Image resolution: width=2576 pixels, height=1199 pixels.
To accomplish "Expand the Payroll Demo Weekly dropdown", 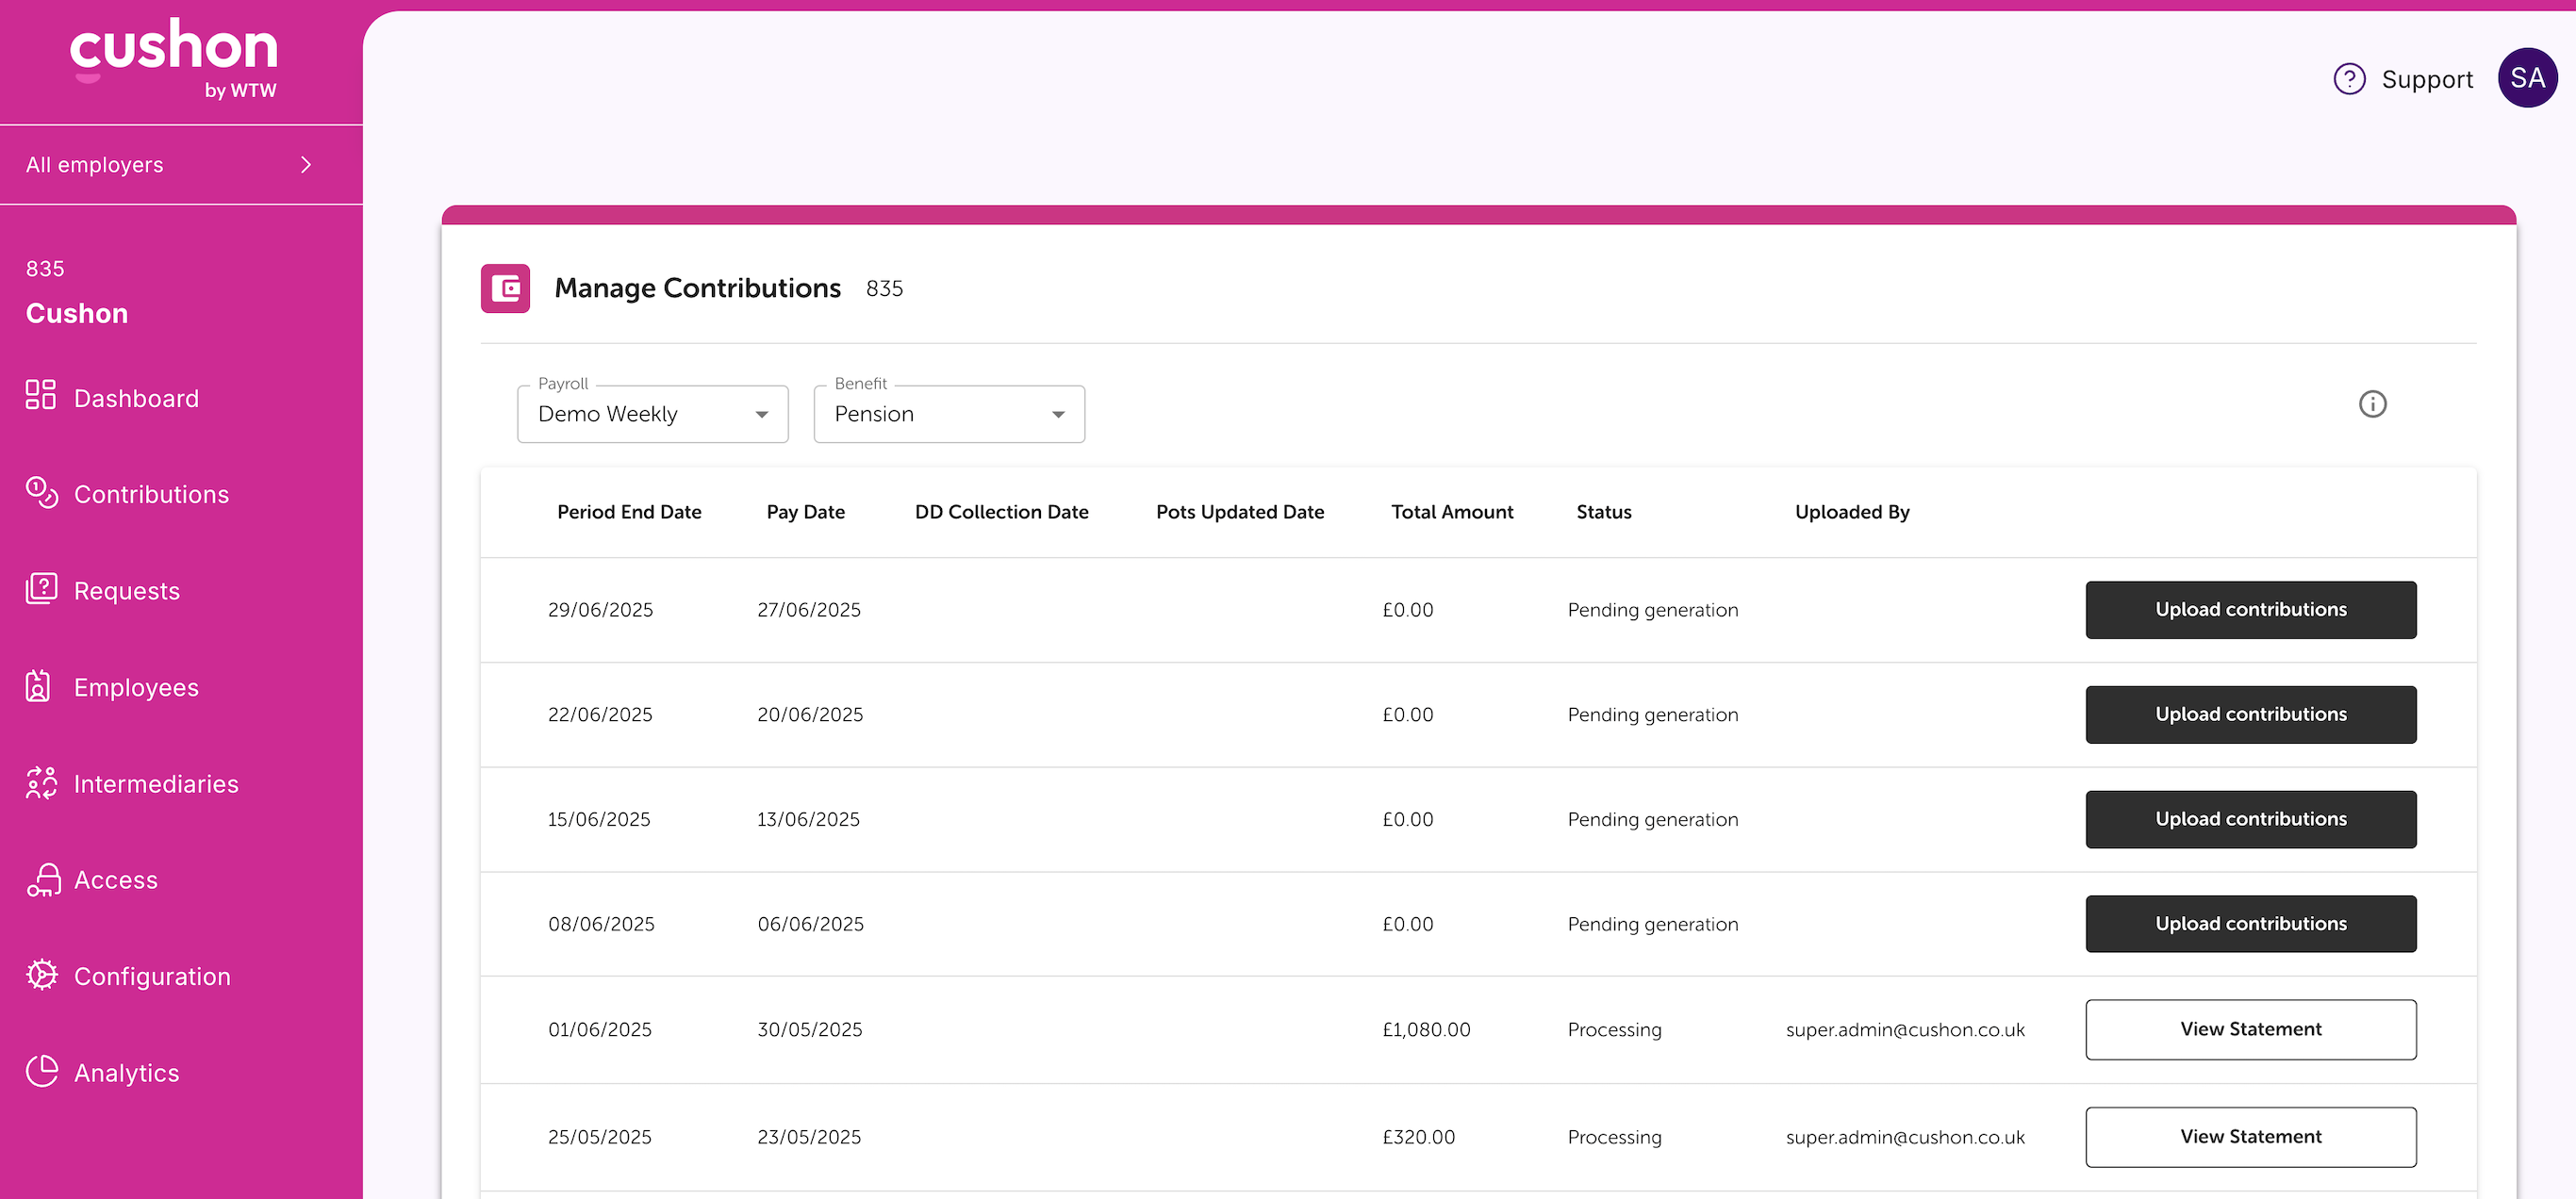I will [652, 414].
